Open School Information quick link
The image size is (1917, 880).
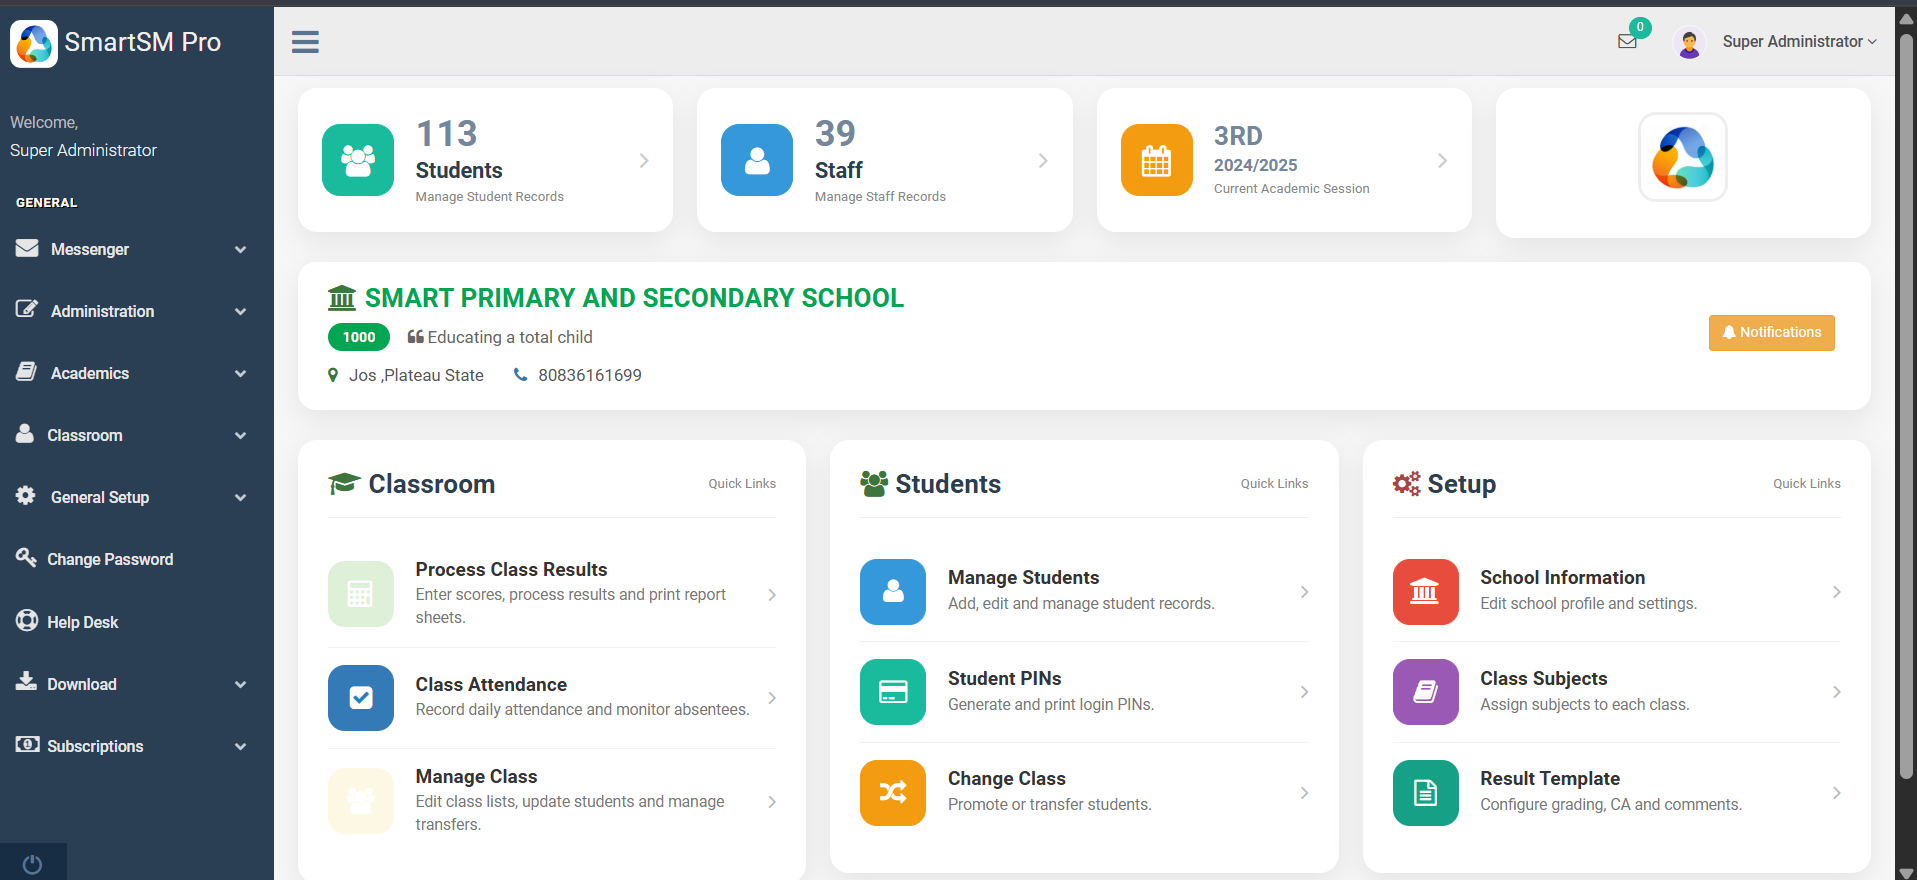[x=1616, y=592]
